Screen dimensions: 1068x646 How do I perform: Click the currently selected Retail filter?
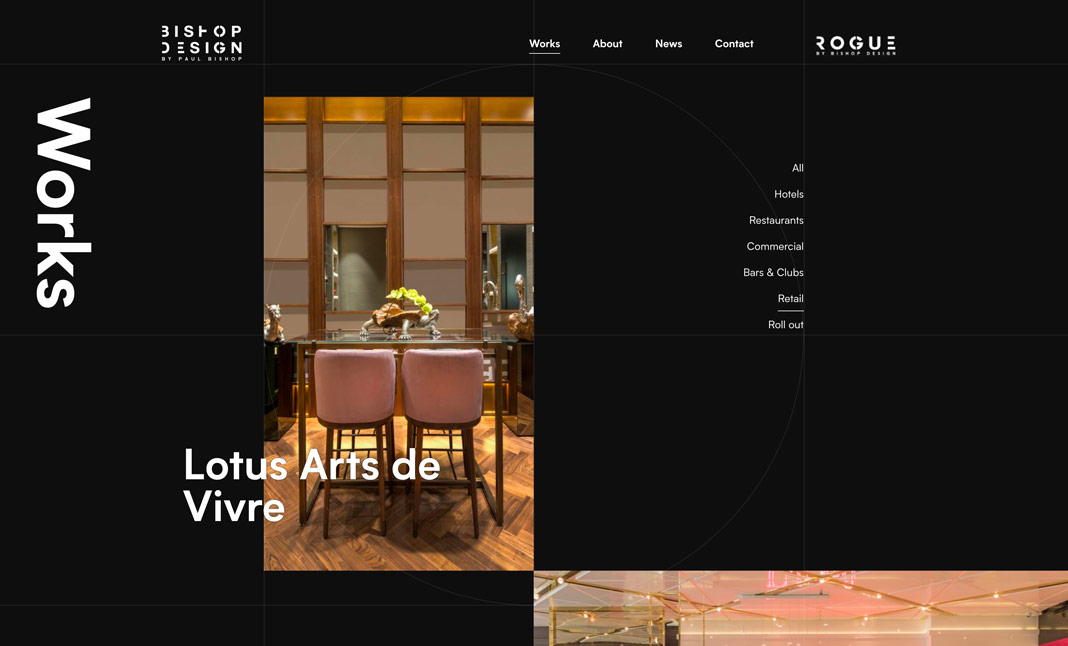pyautogui.click(x=790, y=298)
